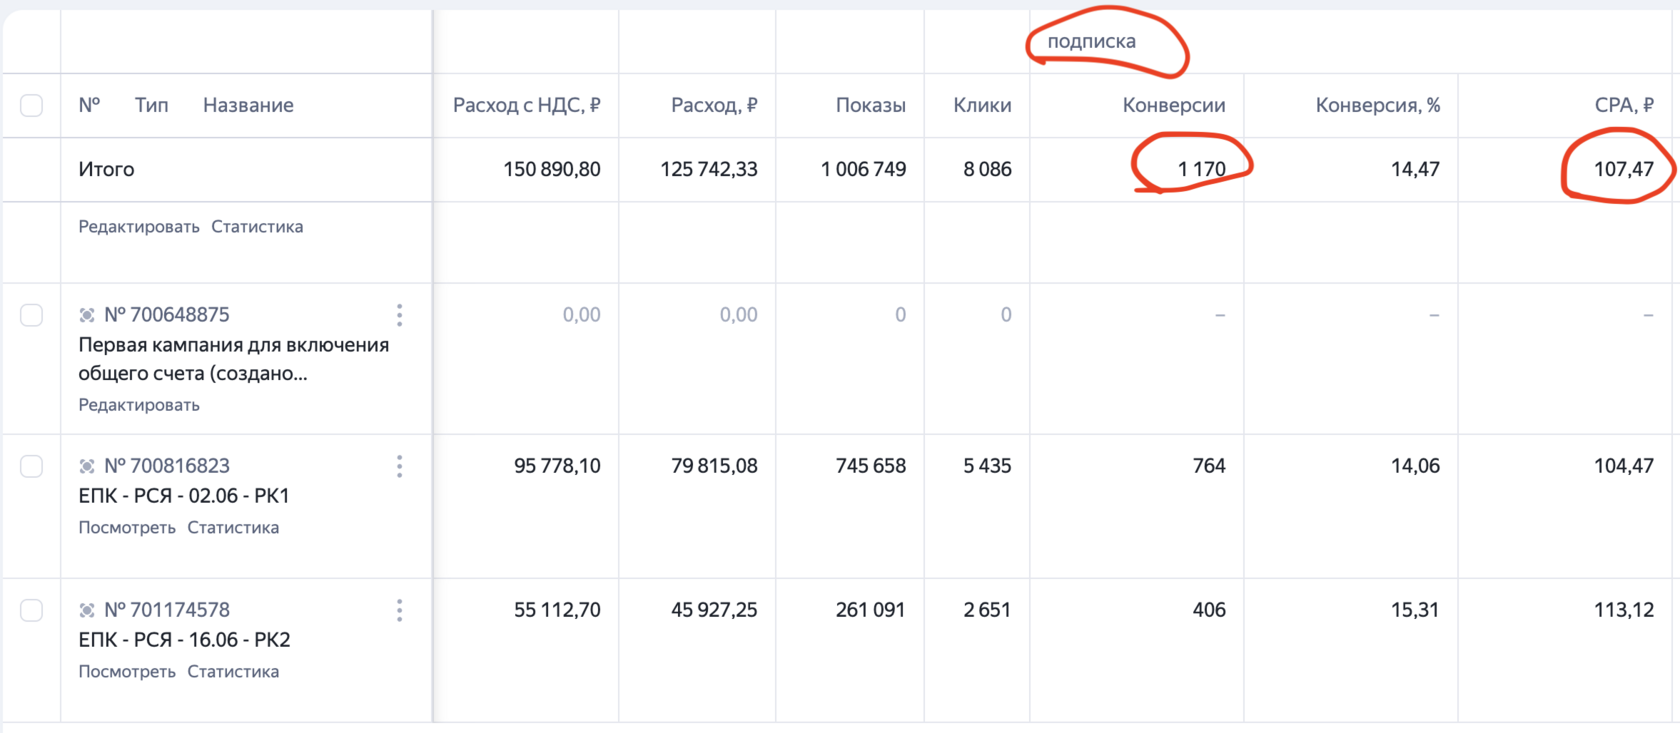Select conversion rate 15,31

click(x=1415, y=610)
